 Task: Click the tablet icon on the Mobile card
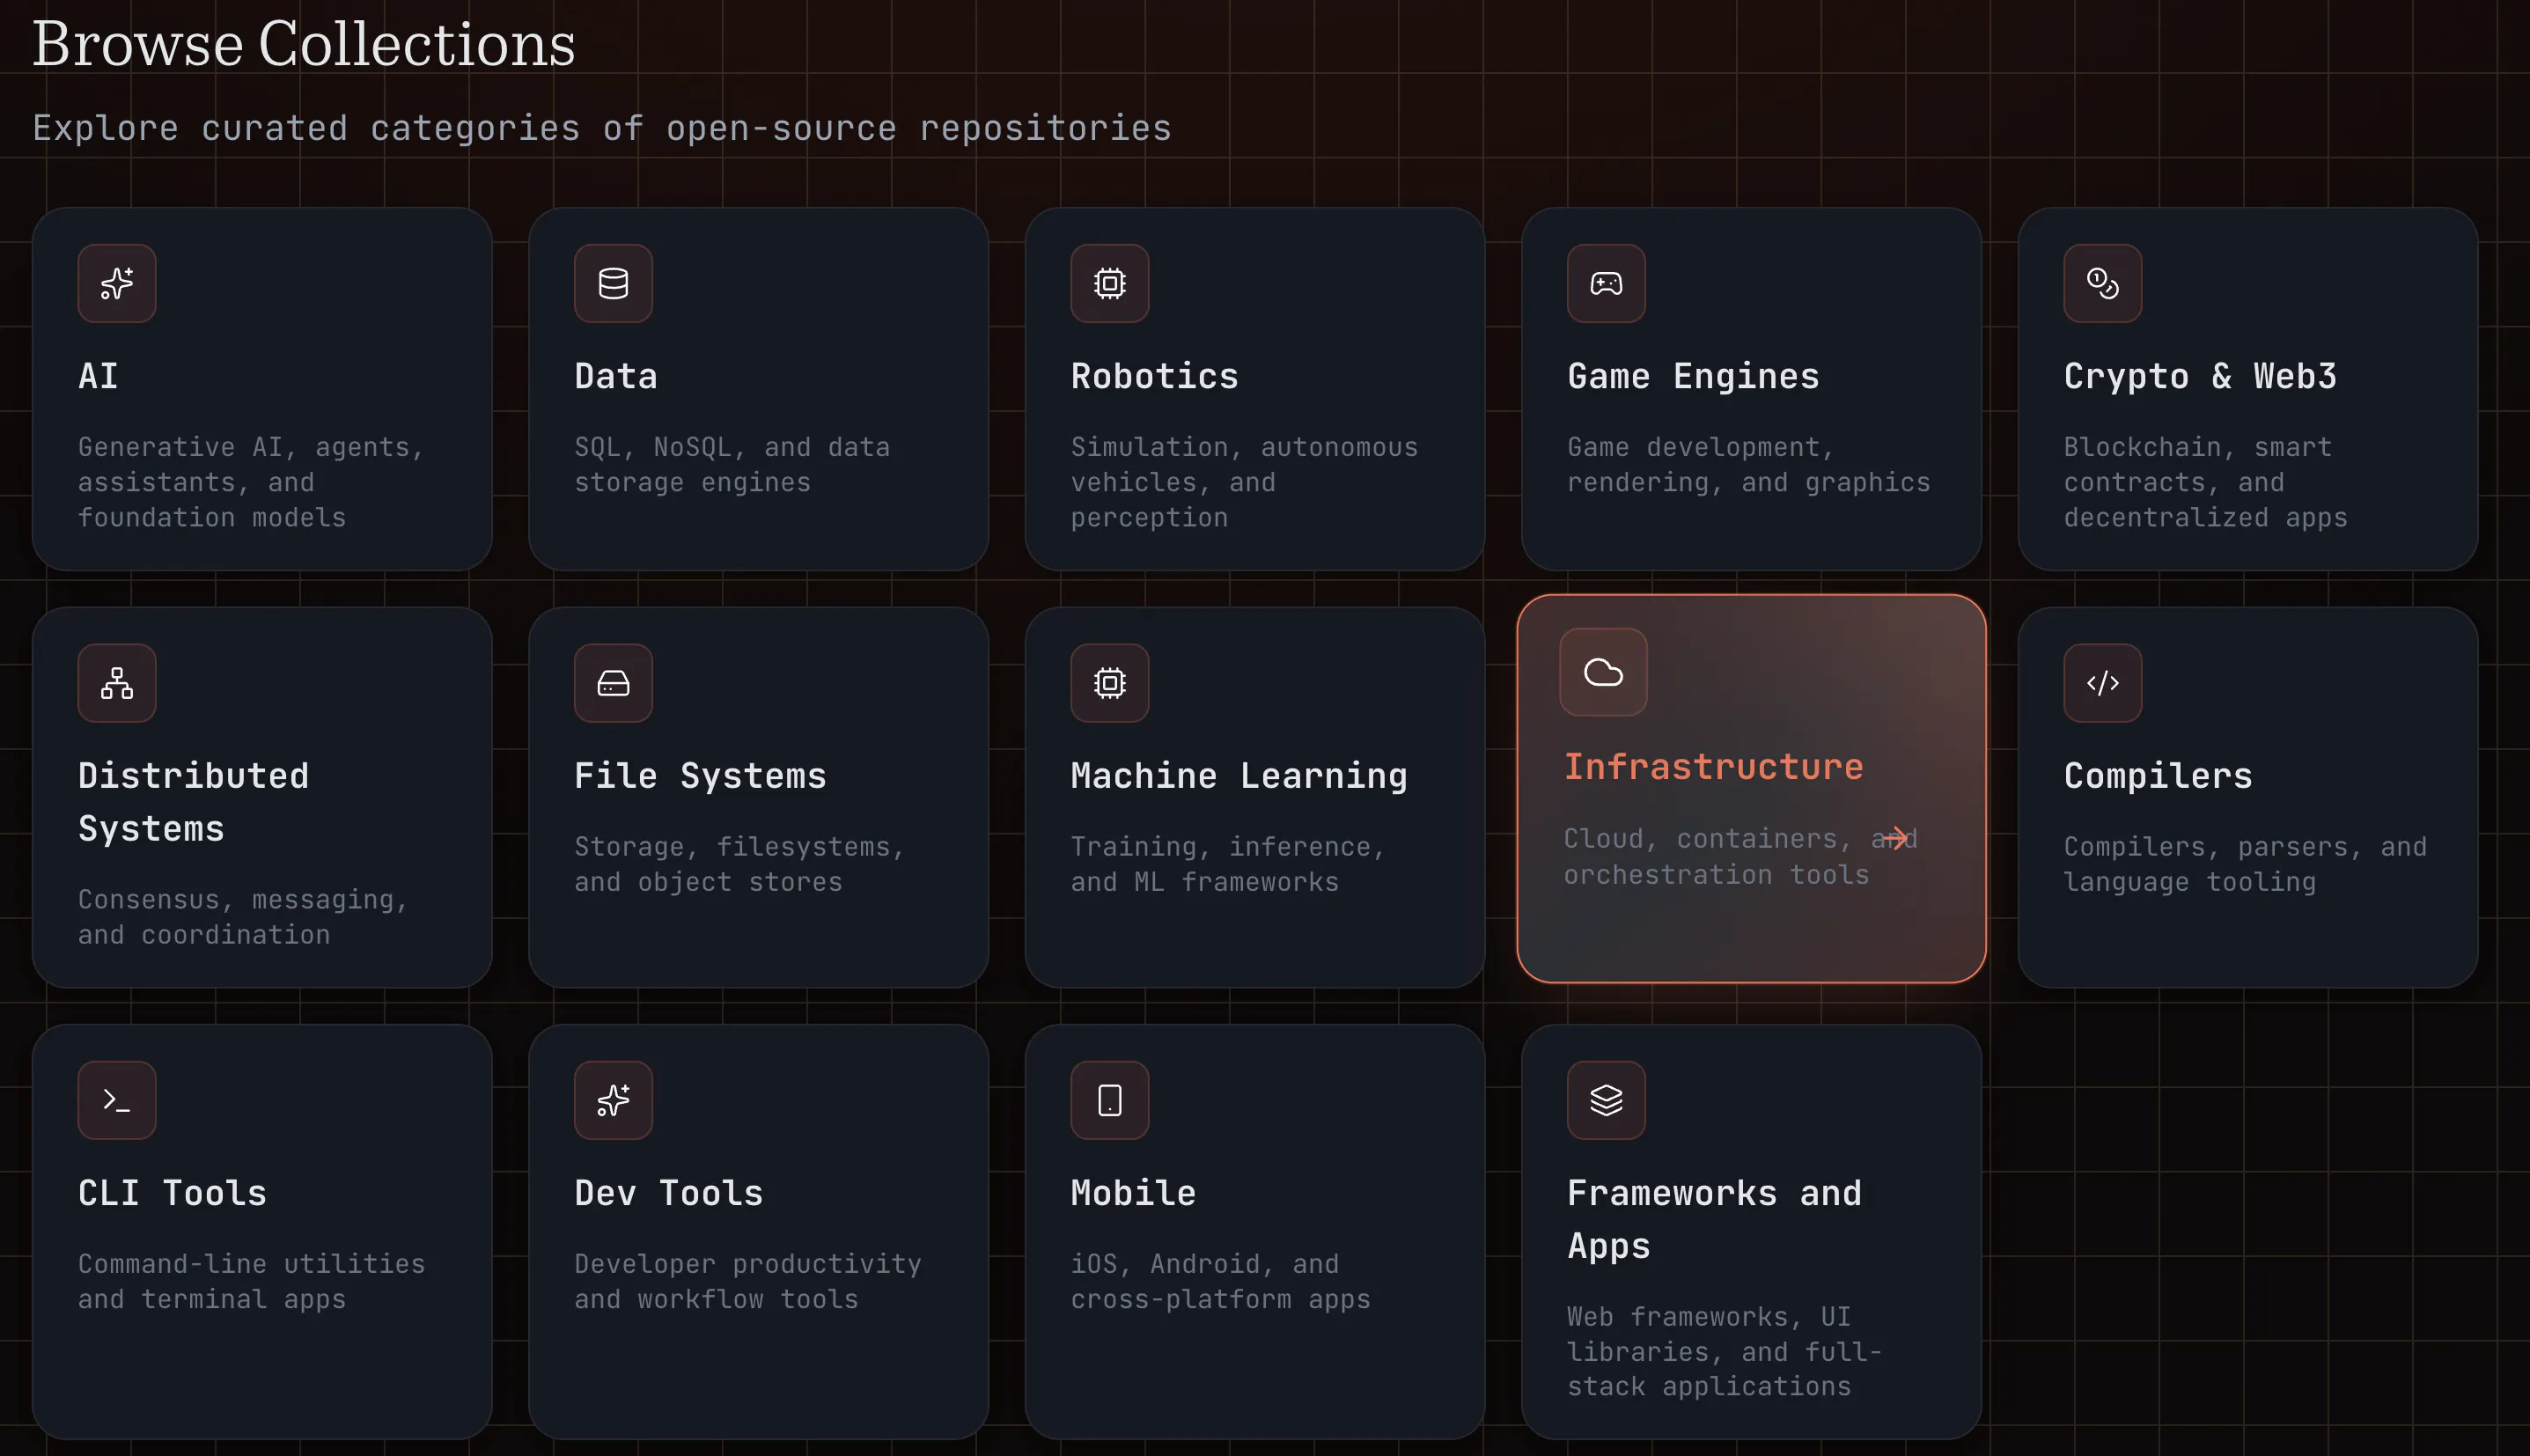1109,1100
